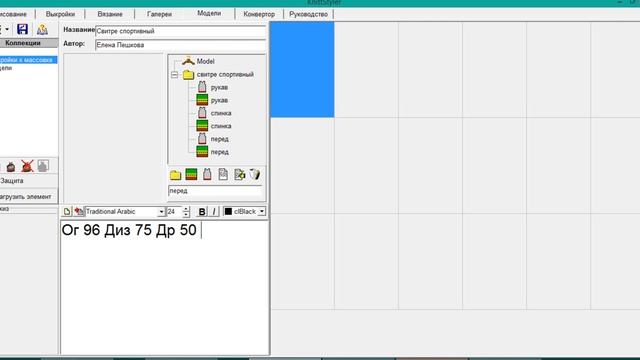Click the new page icon in text toolbar
The height and width of the screenshot is (360, 640).
click(67, 211)
